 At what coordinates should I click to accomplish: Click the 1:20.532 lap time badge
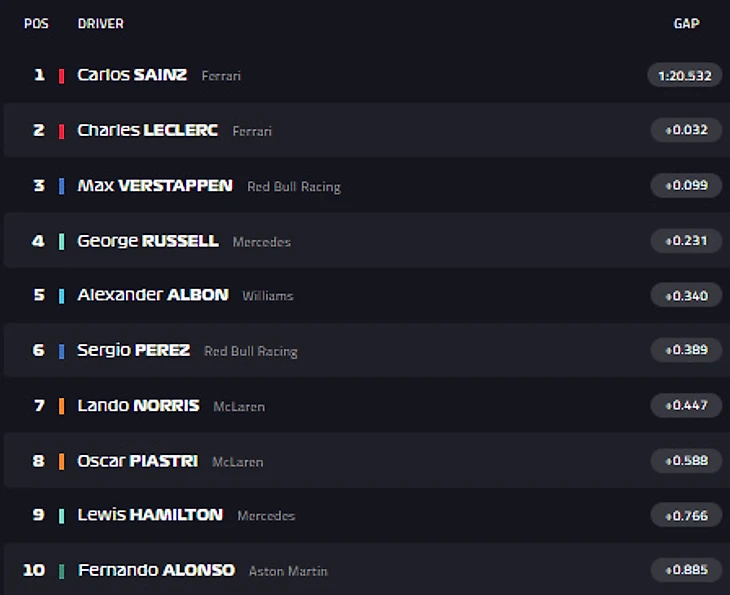(684, 75)
